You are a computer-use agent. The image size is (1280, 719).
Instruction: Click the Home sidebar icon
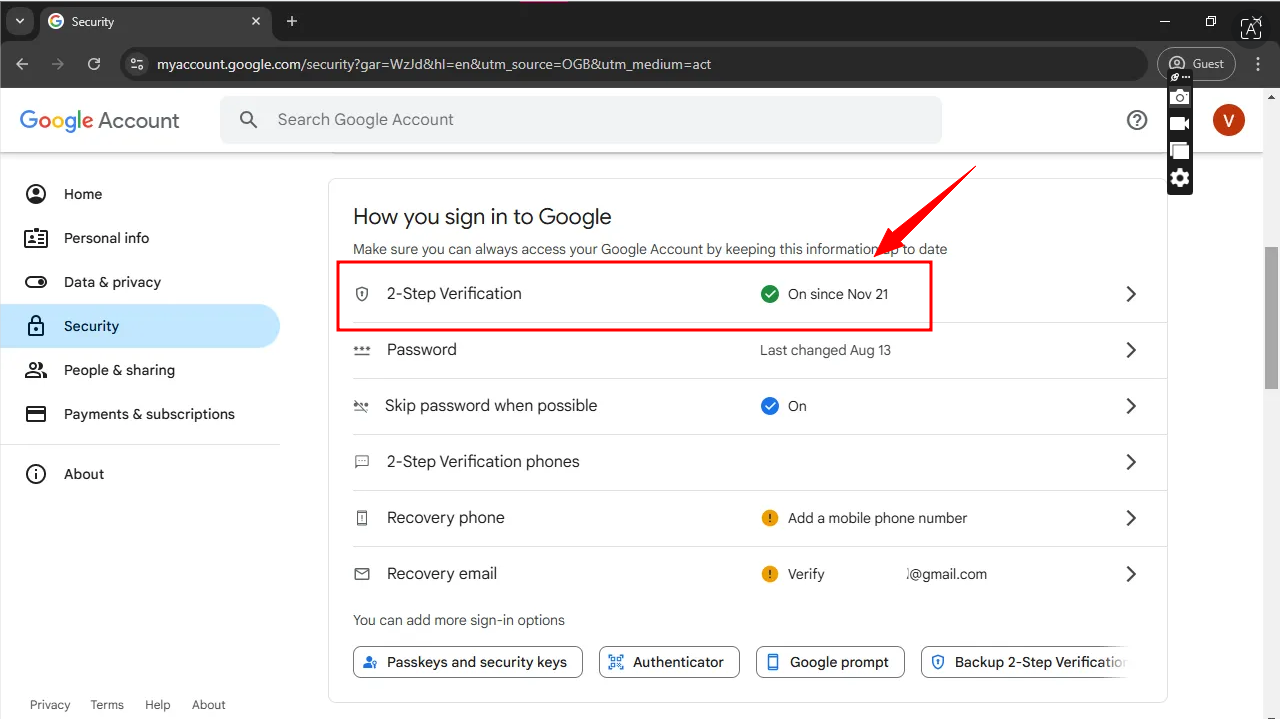[36, 194]
